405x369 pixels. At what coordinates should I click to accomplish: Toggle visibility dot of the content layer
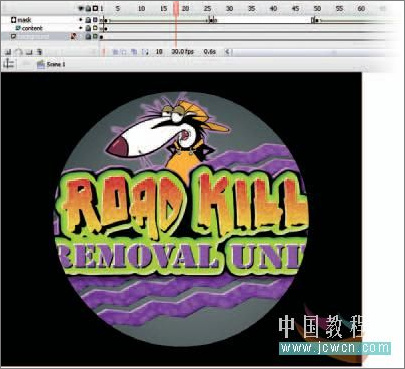point(81,28)
